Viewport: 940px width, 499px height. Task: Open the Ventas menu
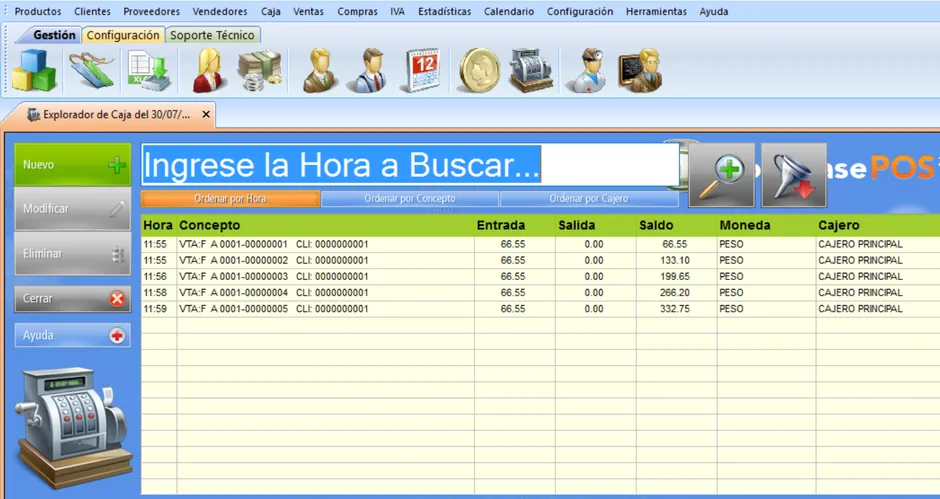click(x=309, y=11)
